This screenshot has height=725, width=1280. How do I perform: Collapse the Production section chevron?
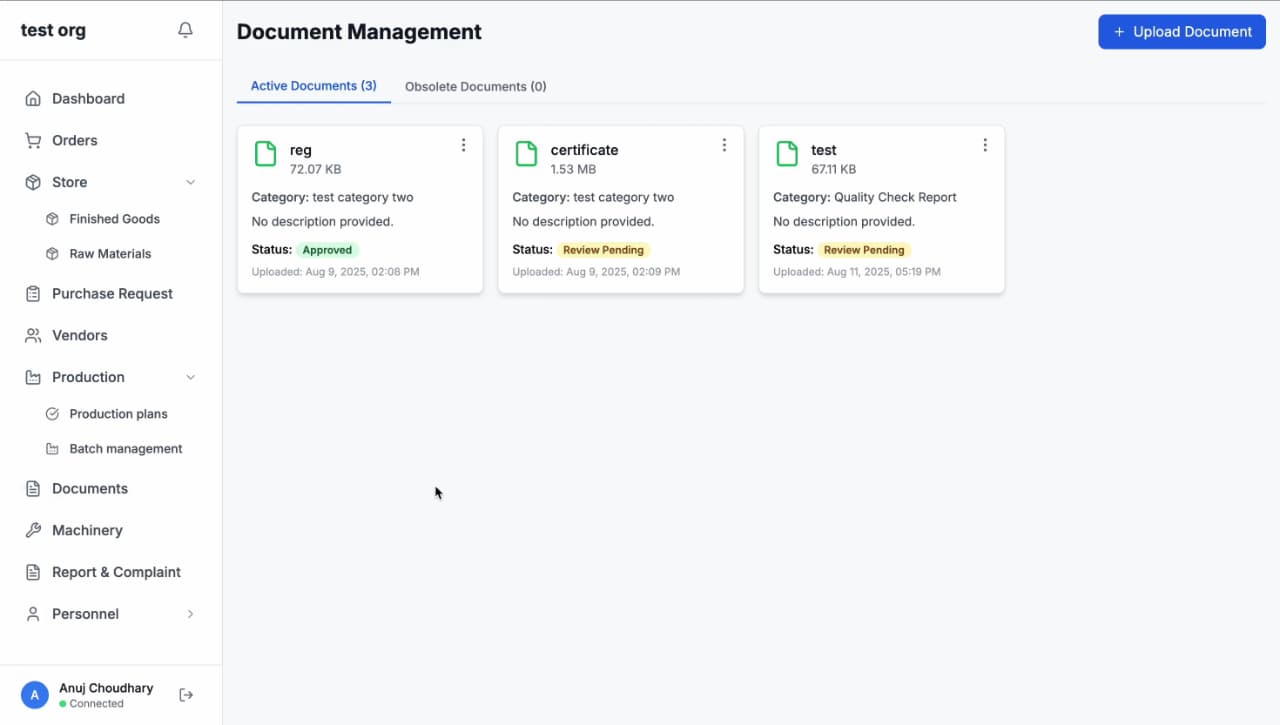tap(191, 378)
